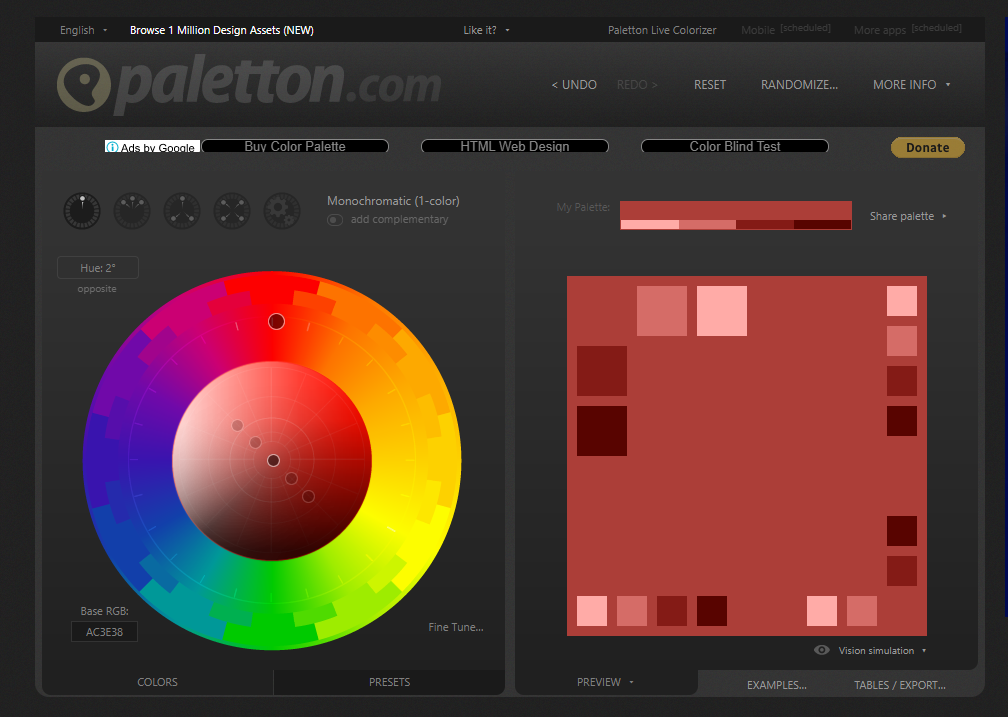
Task: Click the More apps scheduled link
Action: 908,30
